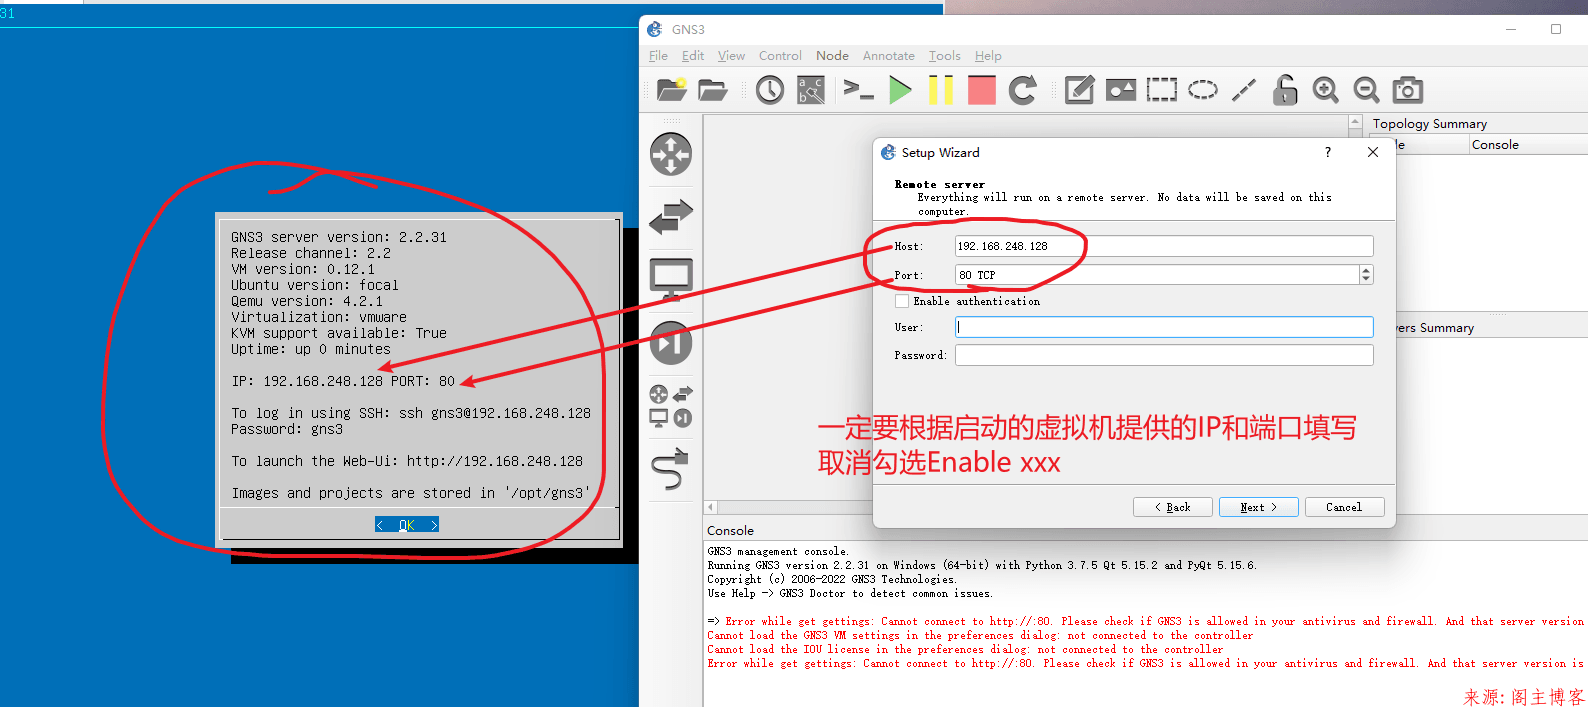1588x707 pixels.
Task: Browse all devices sidebar icon
Action: coord(671,406)
